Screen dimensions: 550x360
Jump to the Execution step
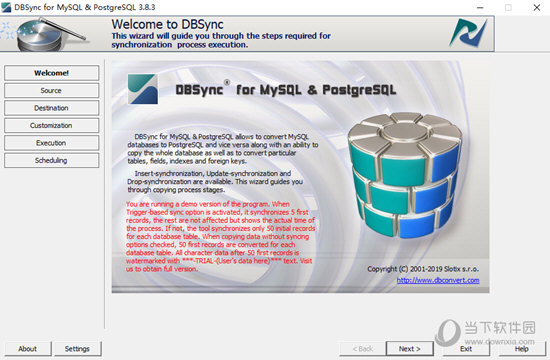click(52, 143)
